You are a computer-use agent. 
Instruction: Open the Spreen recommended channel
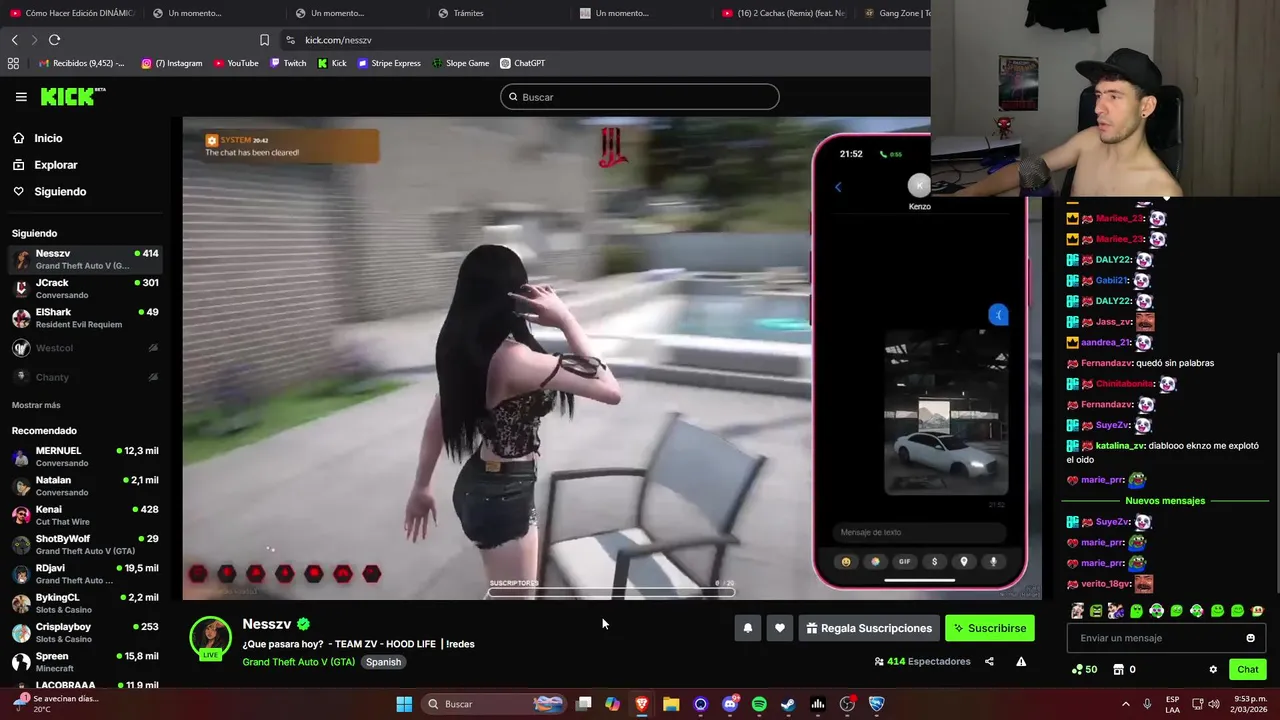click(x=85, y=662)
